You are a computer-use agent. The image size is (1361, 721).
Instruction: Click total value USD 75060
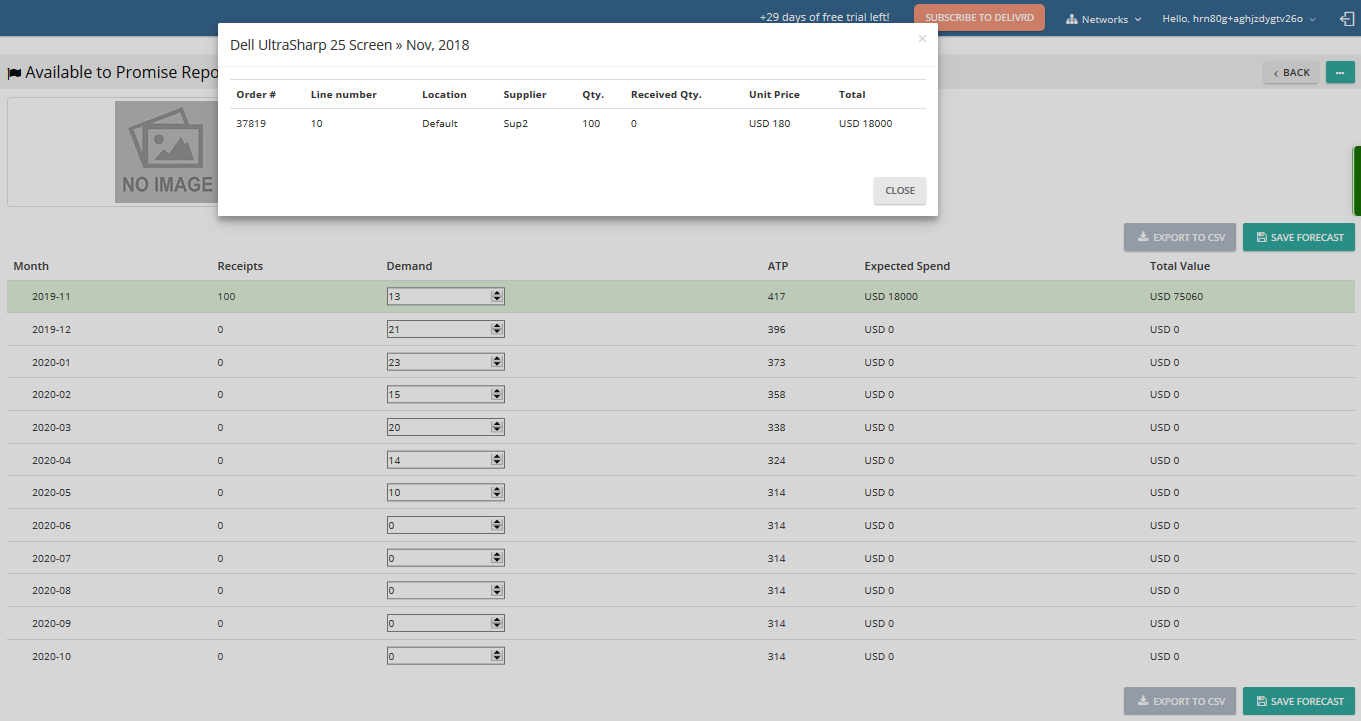coord(1179,297)
